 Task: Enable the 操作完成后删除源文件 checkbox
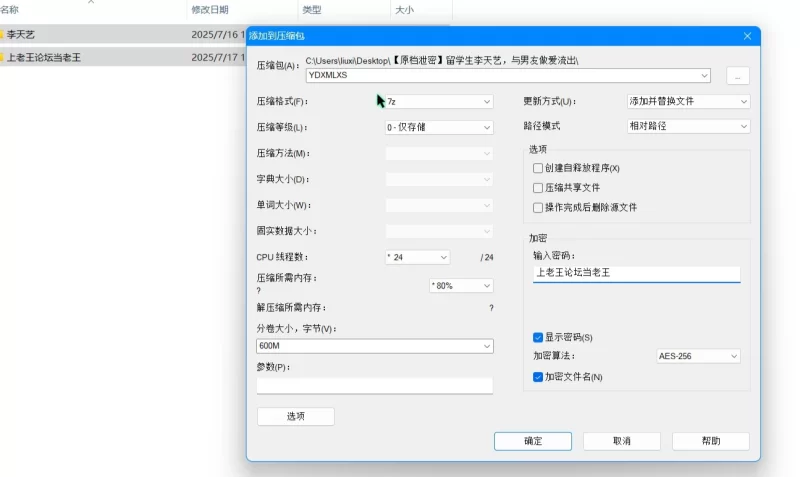pos(538,208)
